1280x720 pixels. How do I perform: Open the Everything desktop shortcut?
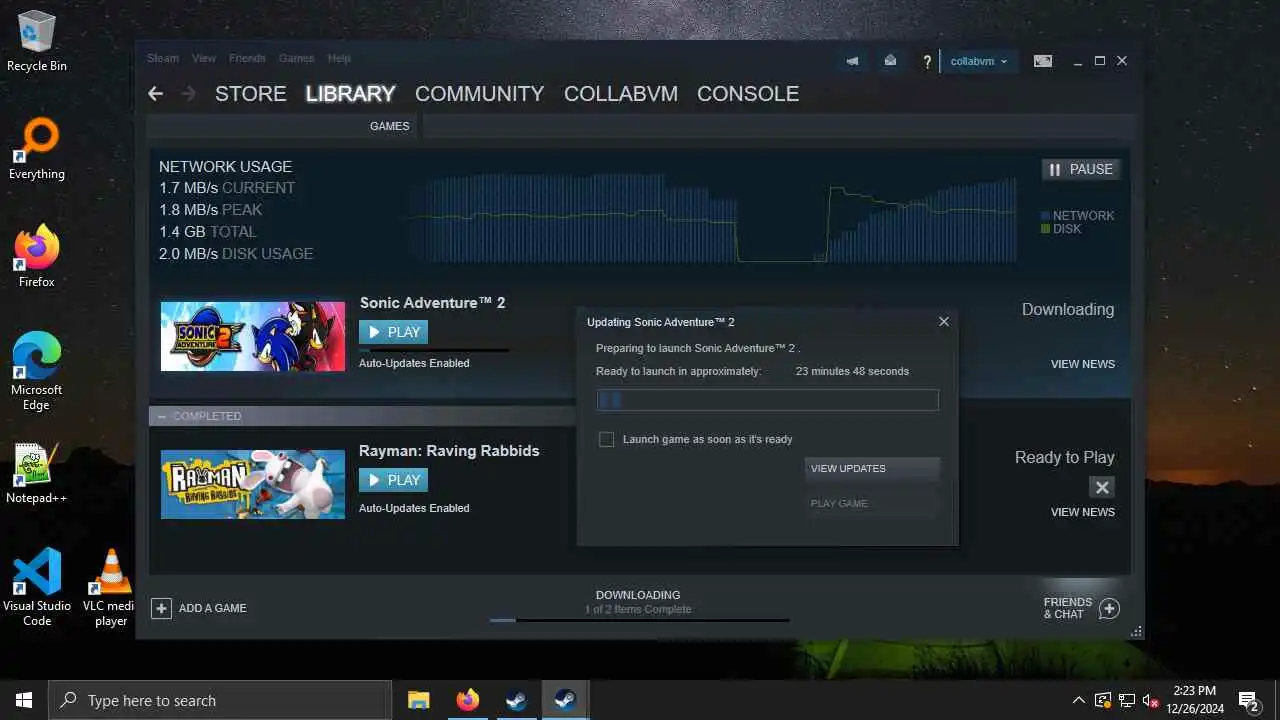(x=37, y=150)
